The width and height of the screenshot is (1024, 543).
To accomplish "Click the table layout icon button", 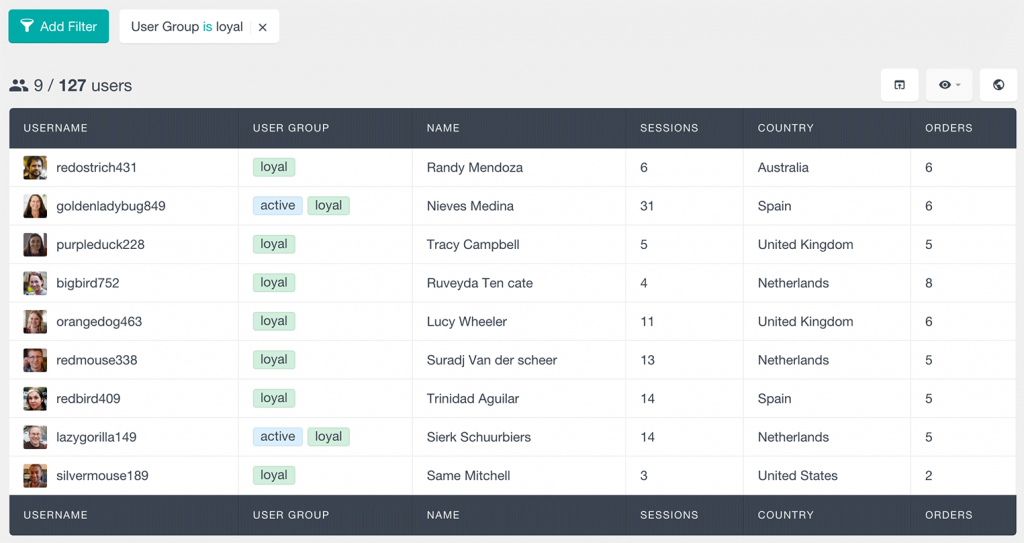I will pyautogui.click(x=899, y=85).
